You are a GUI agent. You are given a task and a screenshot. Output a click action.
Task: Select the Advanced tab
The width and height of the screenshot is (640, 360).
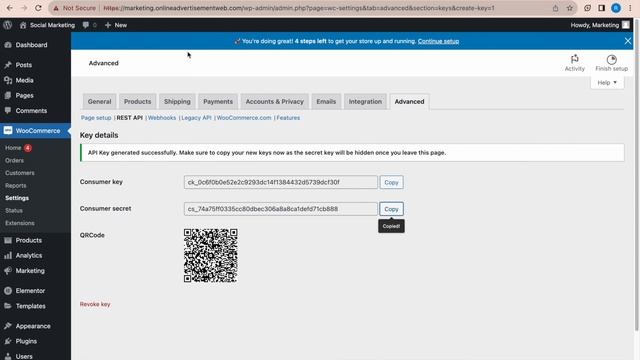click(409, 102)
